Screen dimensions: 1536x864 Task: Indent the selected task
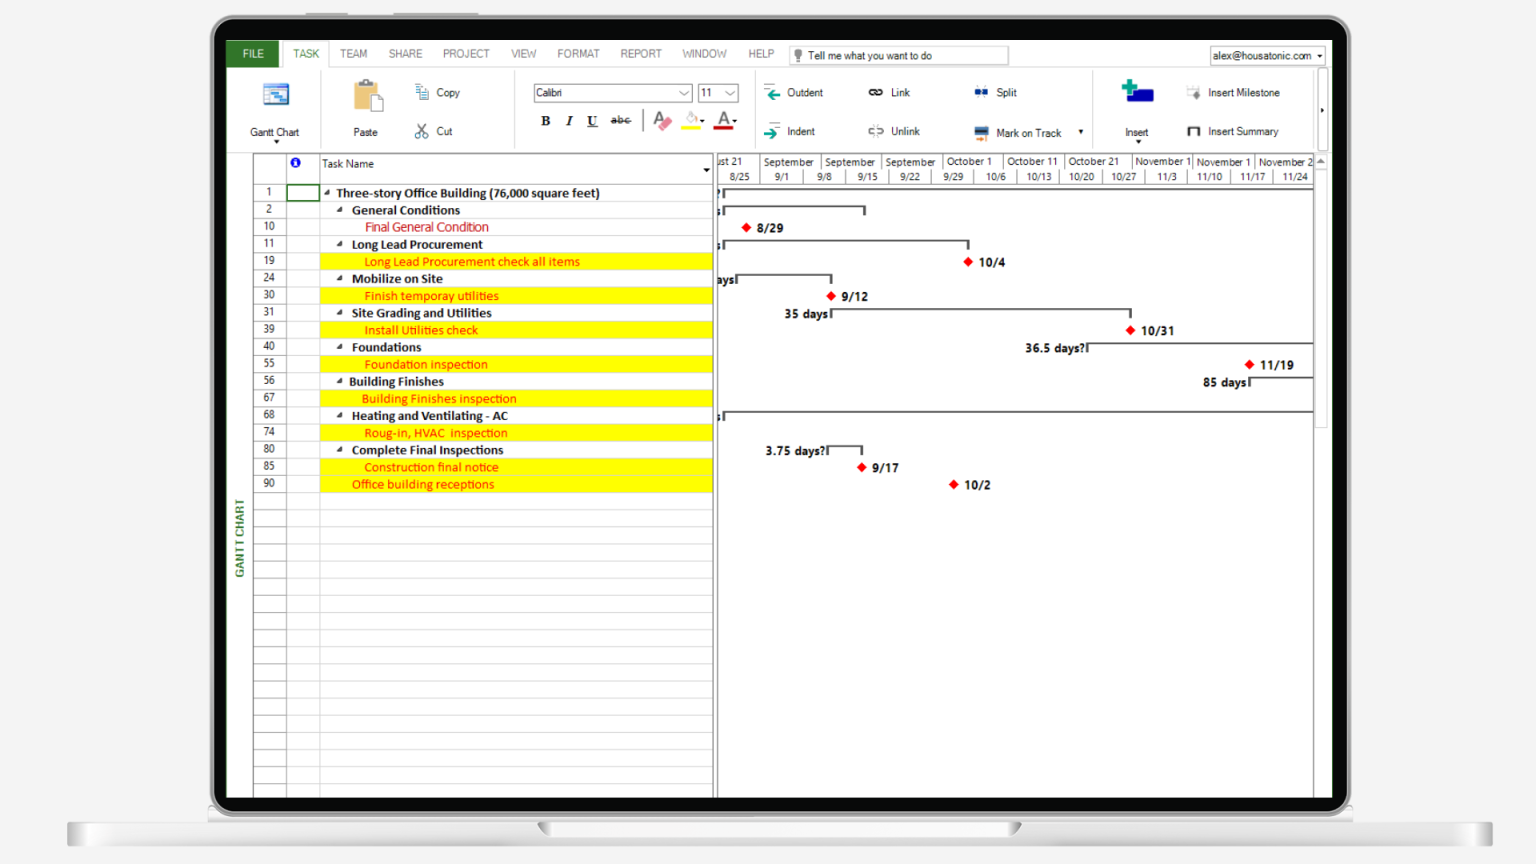790,131
